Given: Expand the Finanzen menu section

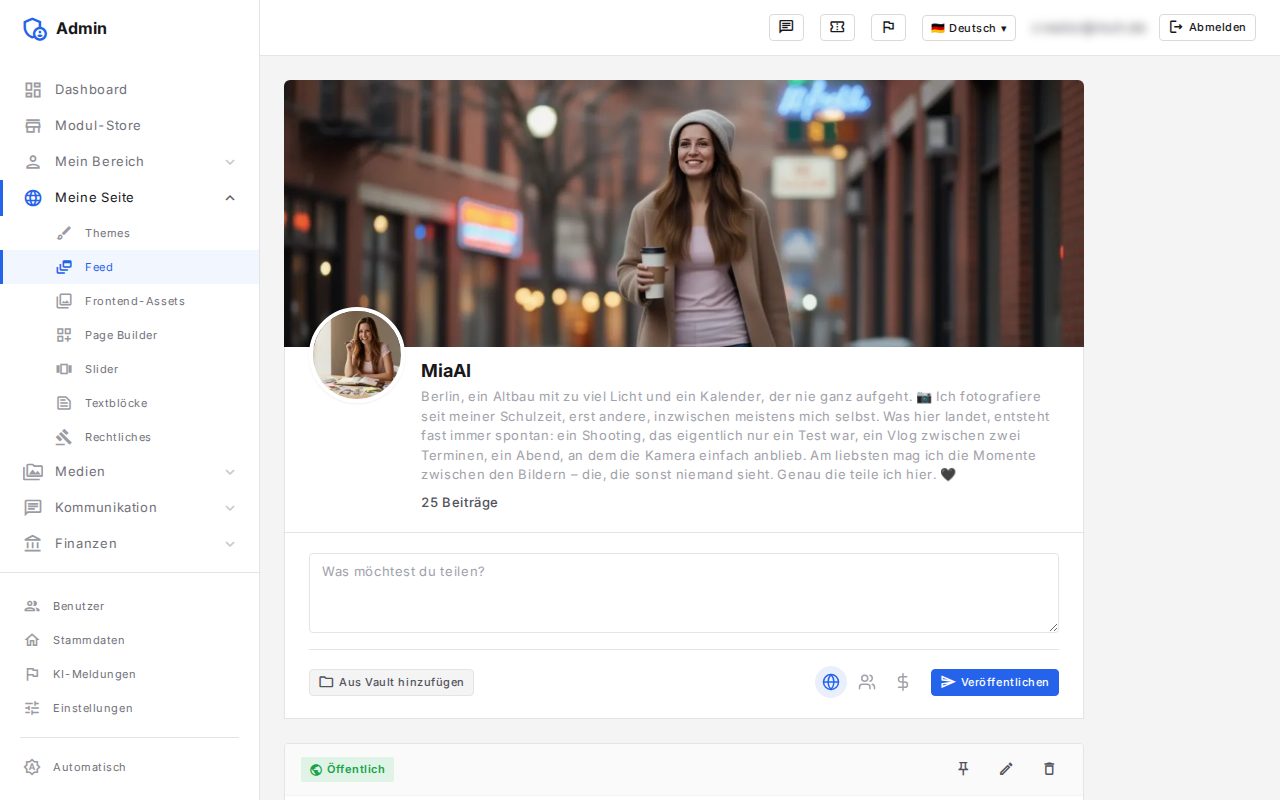Looking at the screenshot, I should click(130, 544).
